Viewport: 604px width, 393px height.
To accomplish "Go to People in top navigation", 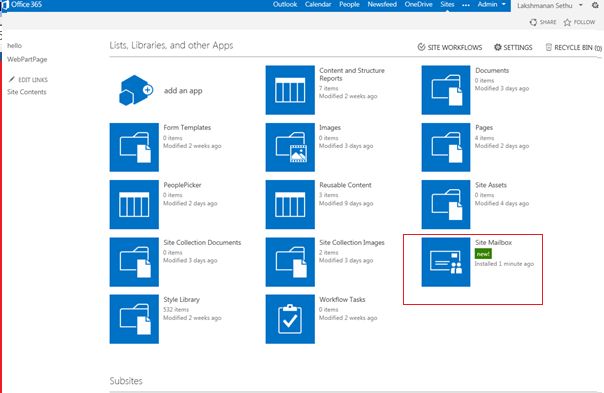I will (x=349, y=4).
